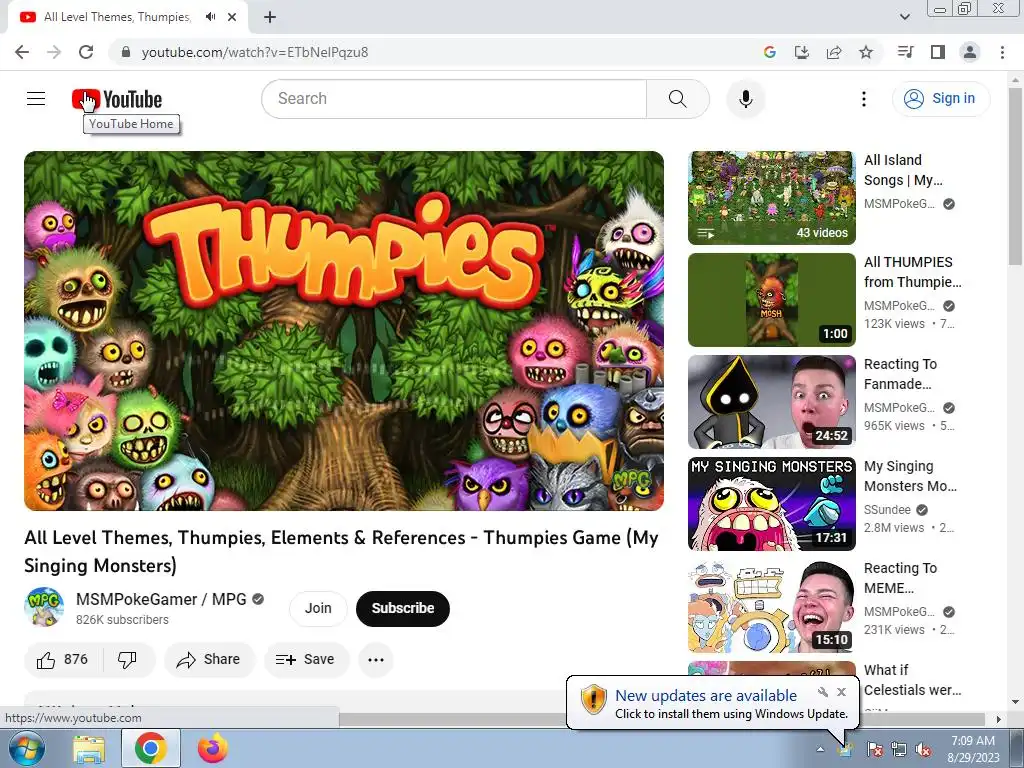This screenshot has height=768, width=1024.
Task: Click the horizontal scrollbar right arrow
Action: [999, 719]
